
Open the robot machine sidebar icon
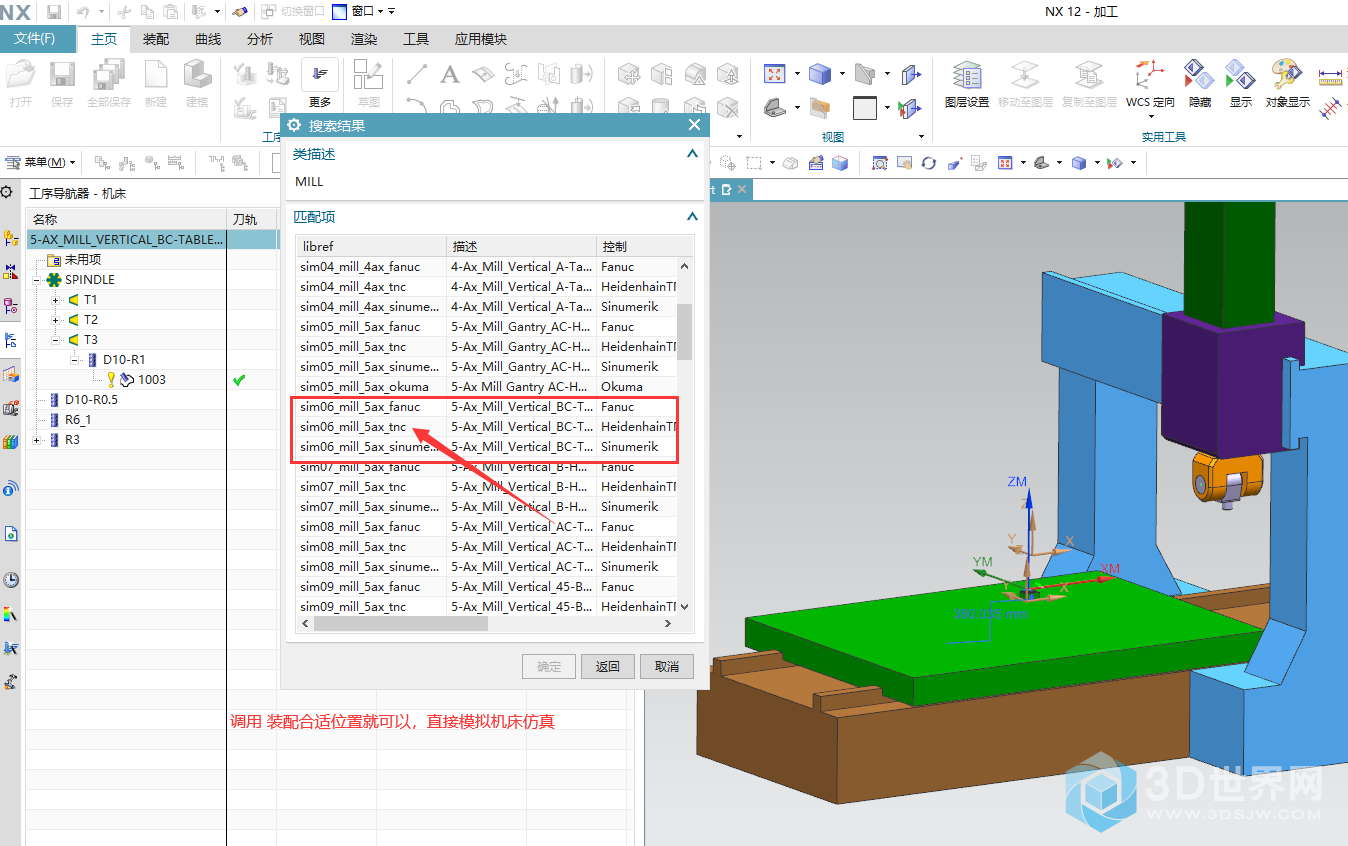pos(11,681)
